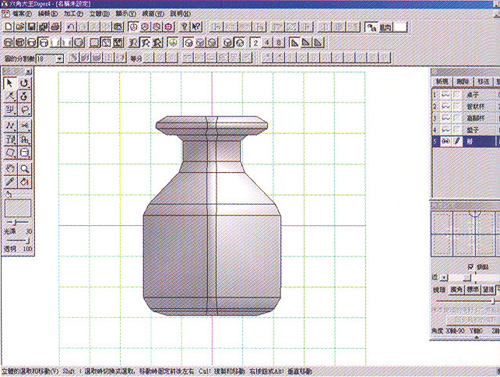Open the 立體 menu

point(100,14)
